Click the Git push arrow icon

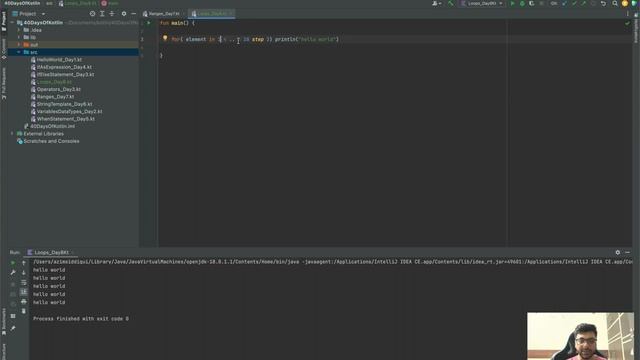pos(584,4)
